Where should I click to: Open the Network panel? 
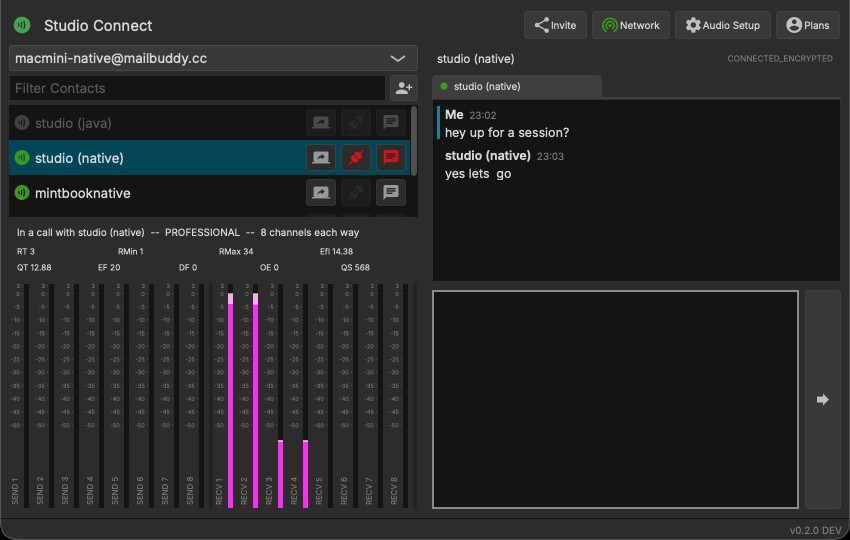630,25
